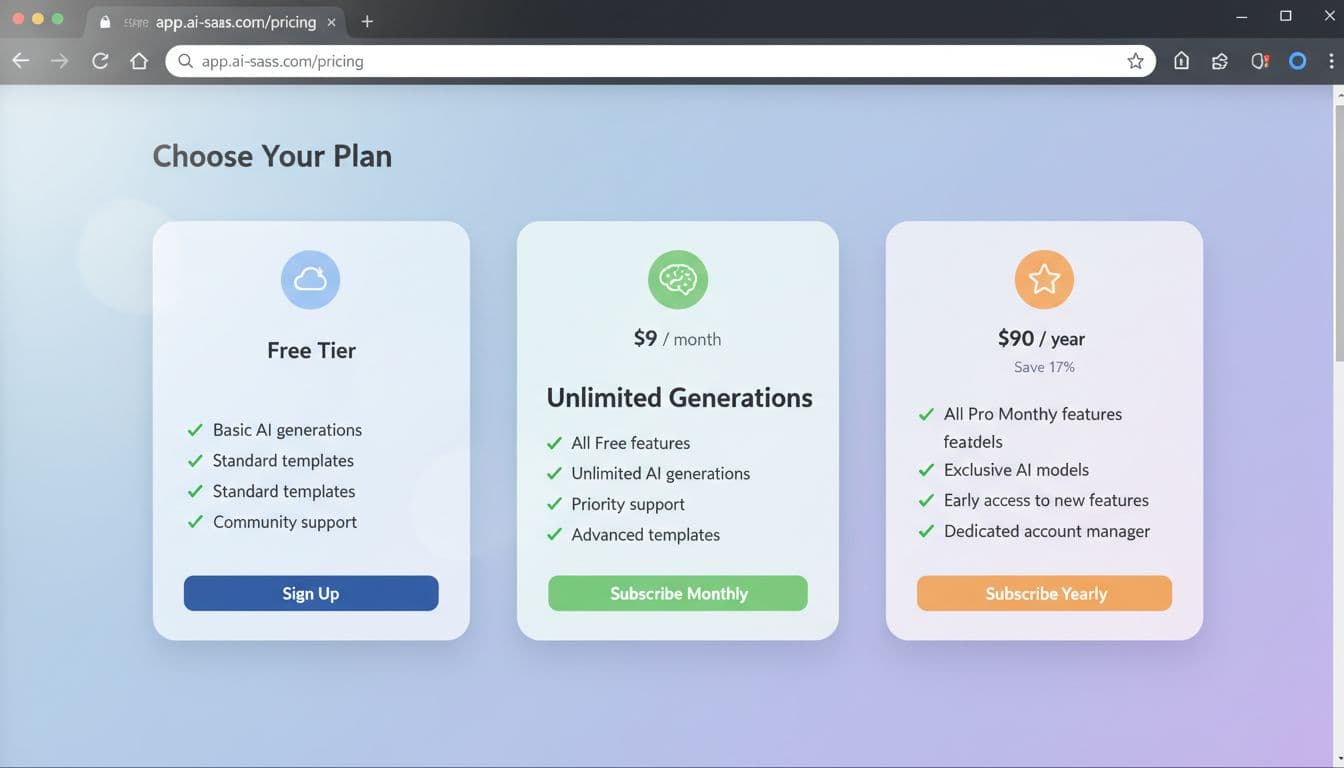Click the checkmark beside Community support
The width and height of the screenshot is (1344, 768).
(x=194, y=521)
